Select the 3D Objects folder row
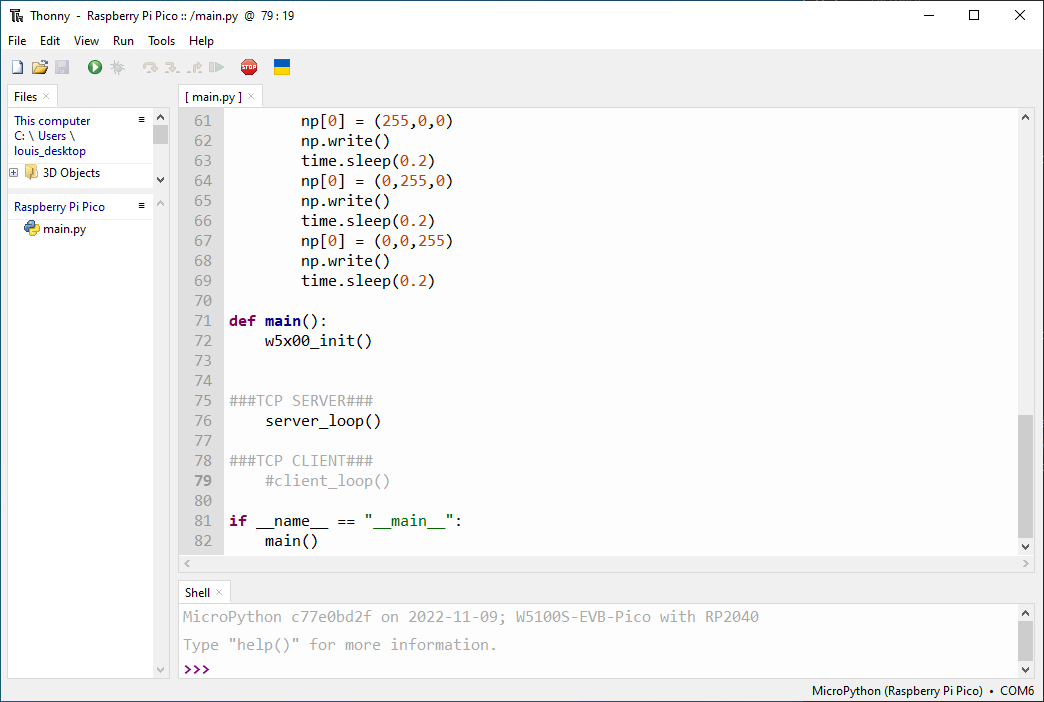Screen dimensions: 1044x702 (x=80, y=173)
